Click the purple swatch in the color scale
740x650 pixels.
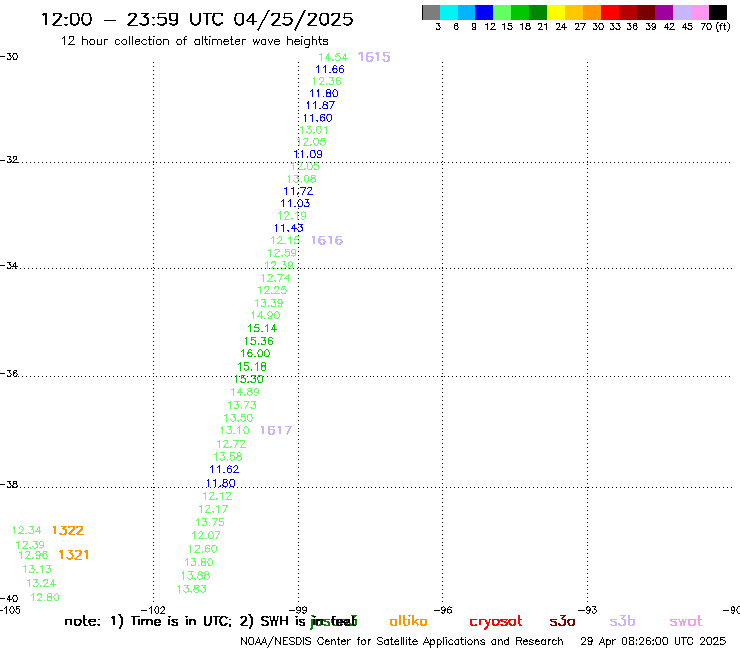tap(664, 12)
